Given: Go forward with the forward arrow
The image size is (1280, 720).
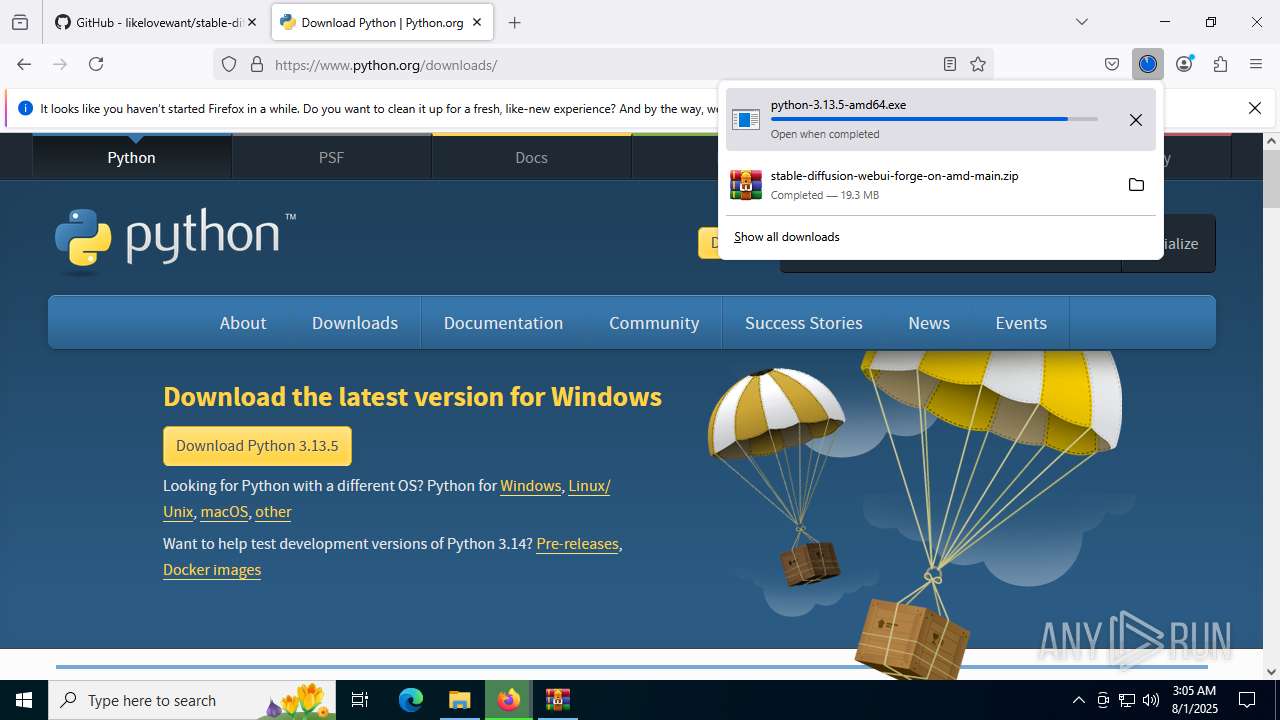Looking at the screenshot, I should (x=60, y=64).
